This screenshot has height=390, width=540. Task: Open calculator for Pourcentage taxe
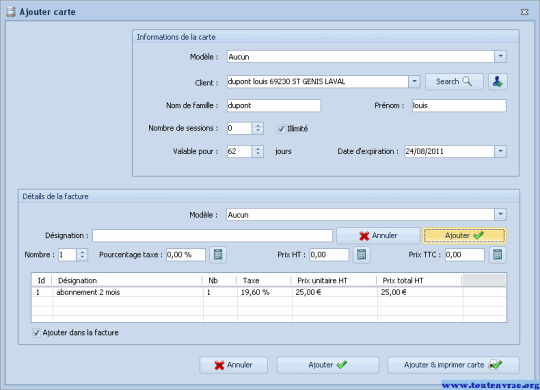(x=218, y=255)
